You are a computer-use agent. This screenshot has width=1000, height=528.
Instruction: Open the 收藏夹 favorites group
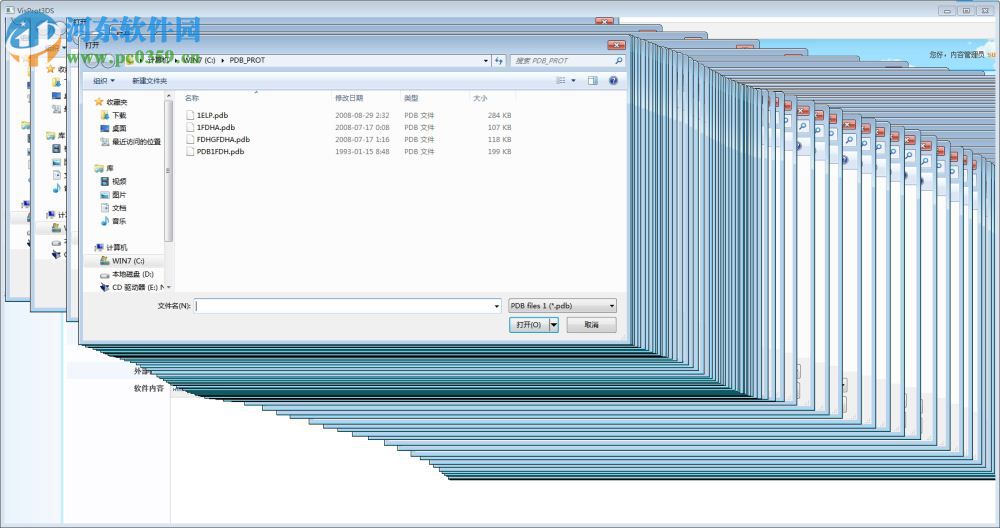pyautogui.click(x=117, y=102)
